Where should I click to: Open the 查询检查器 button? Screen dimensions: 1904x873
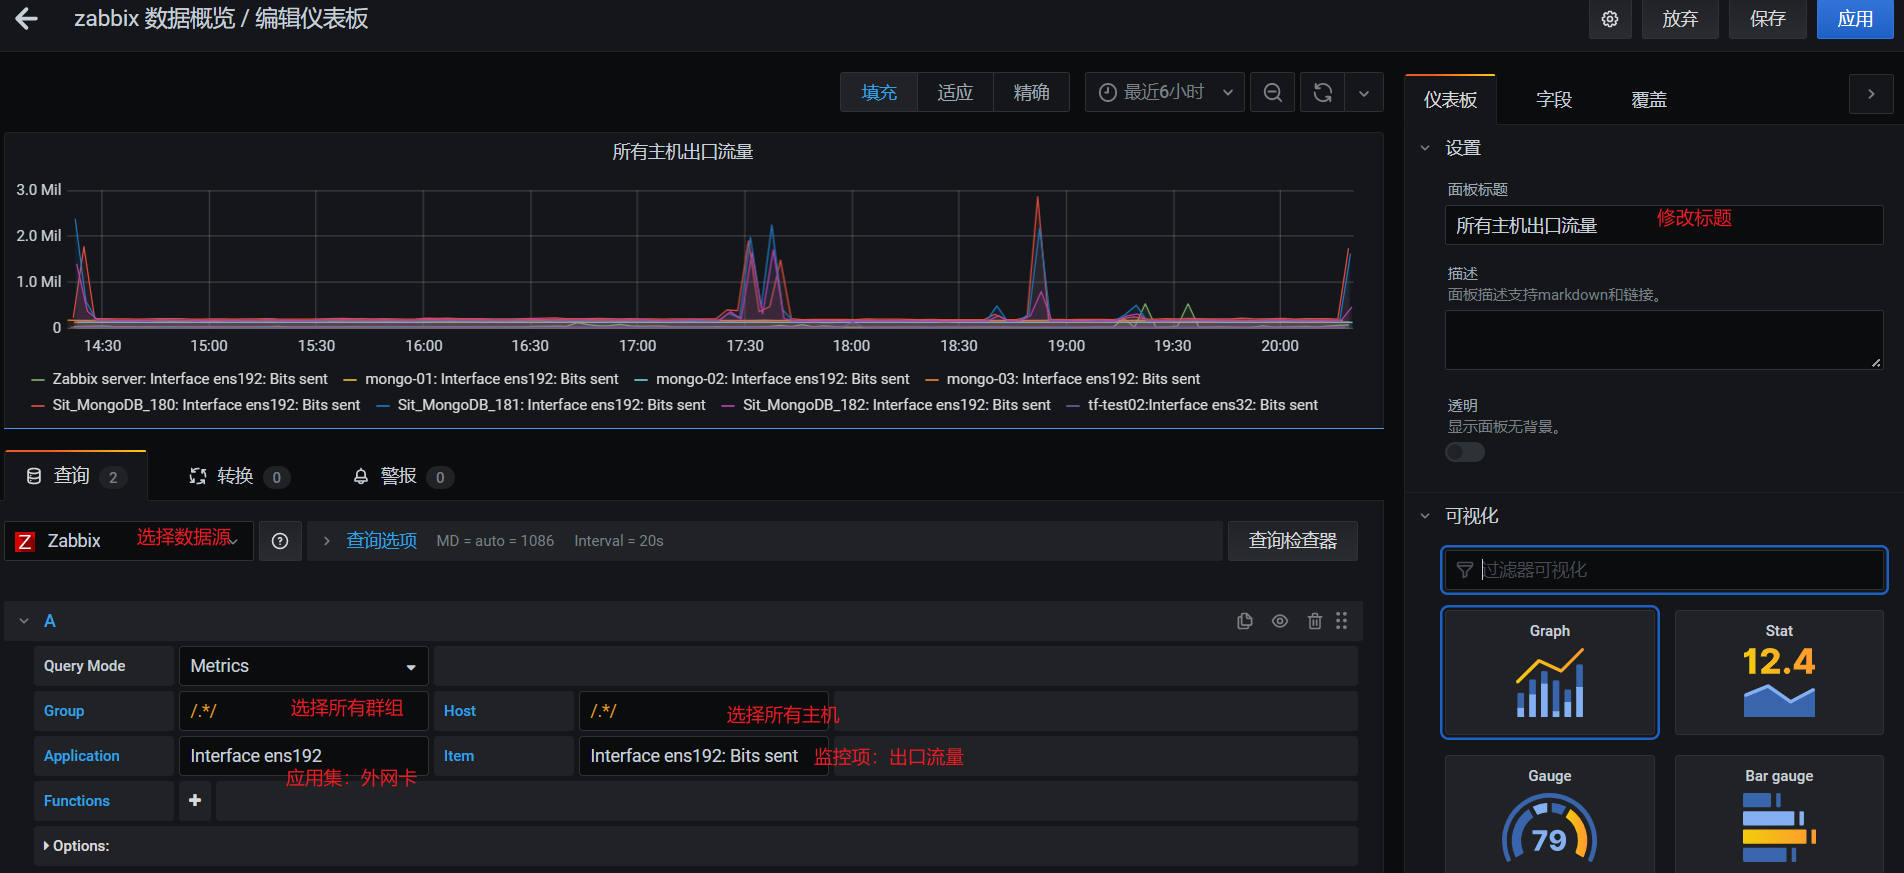point(1293,541)
